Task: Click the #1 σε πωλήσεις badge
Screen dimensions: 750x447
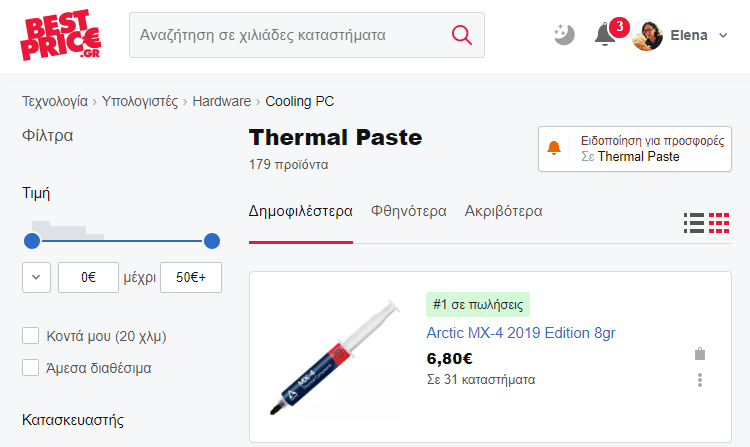Action: point(478,305)
